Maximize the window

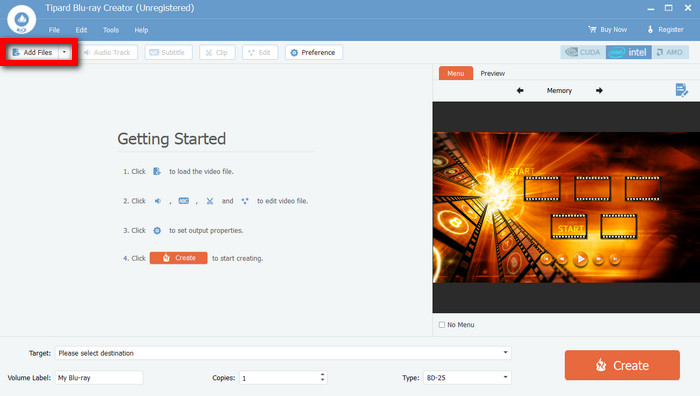(x=669, y=8)
